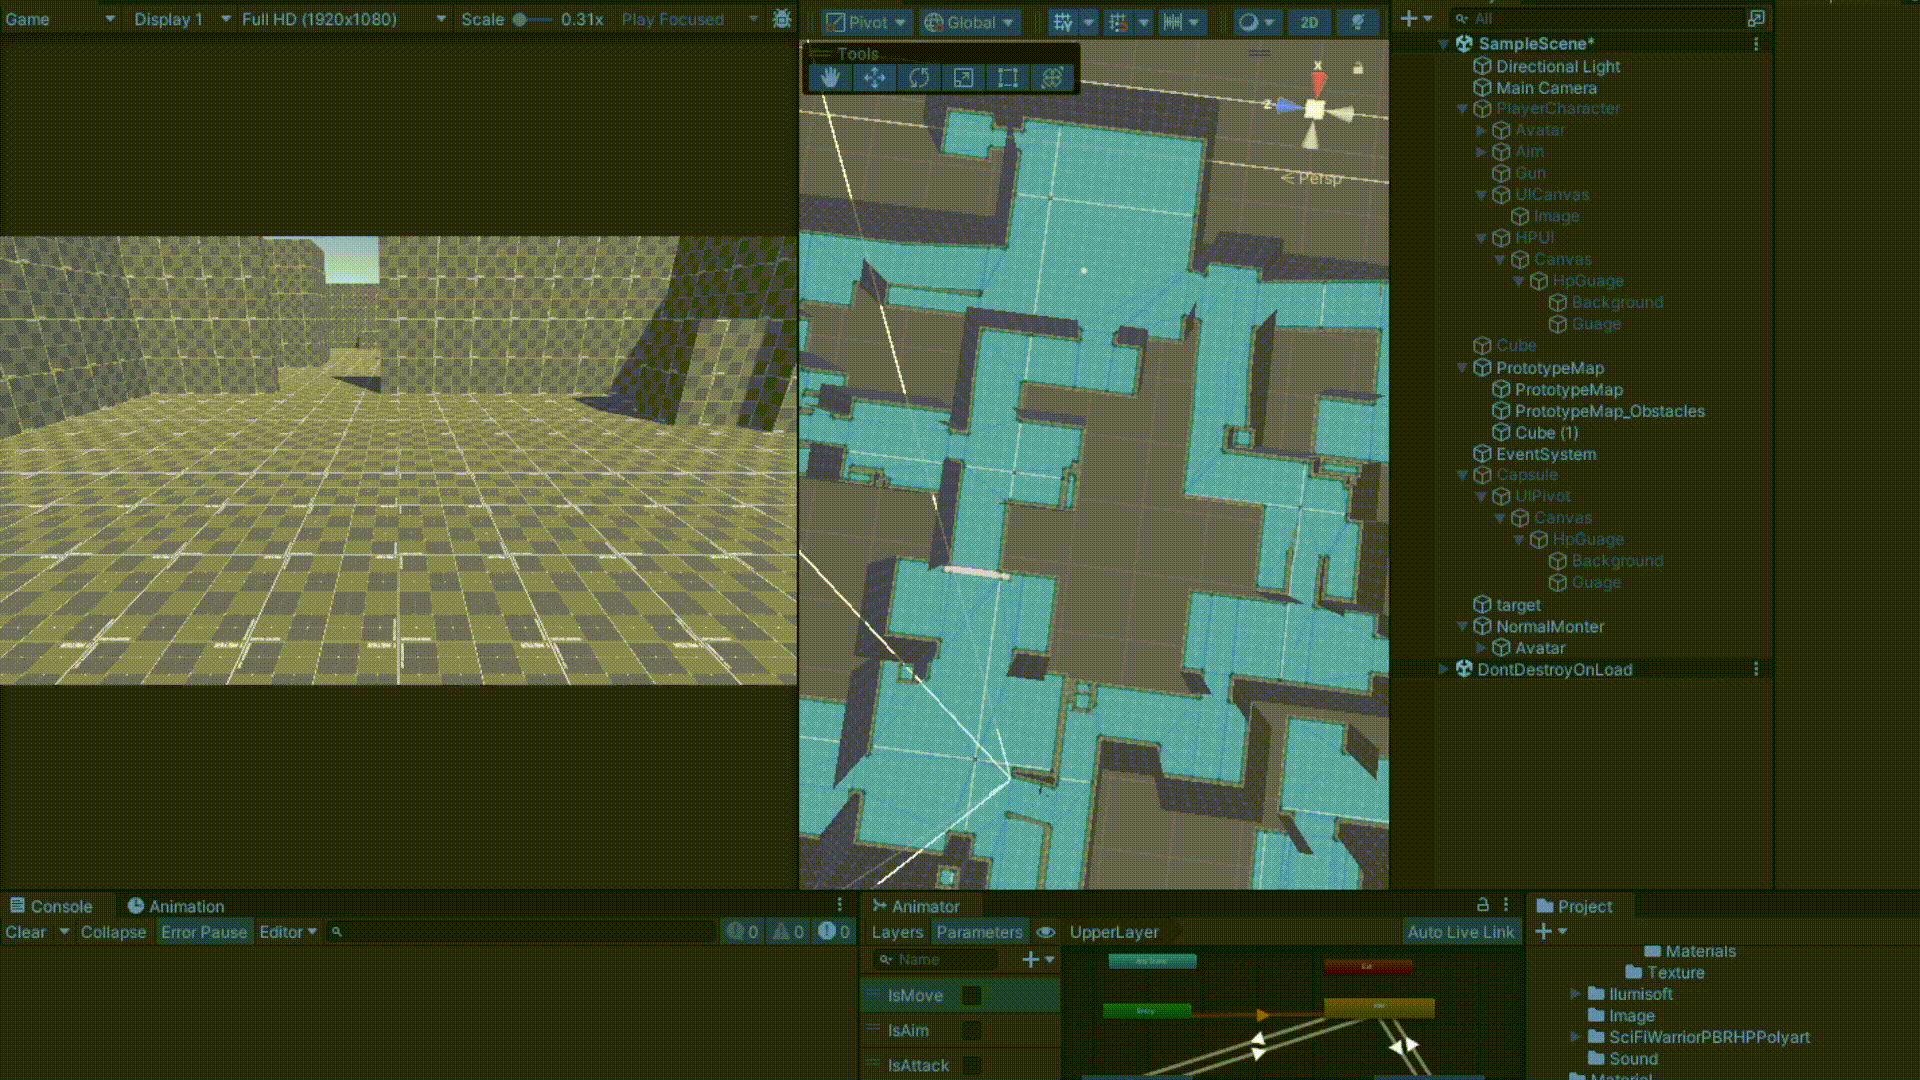
Task: Toggle the IsMove parameter checkbox
Action: click(971, 995)
